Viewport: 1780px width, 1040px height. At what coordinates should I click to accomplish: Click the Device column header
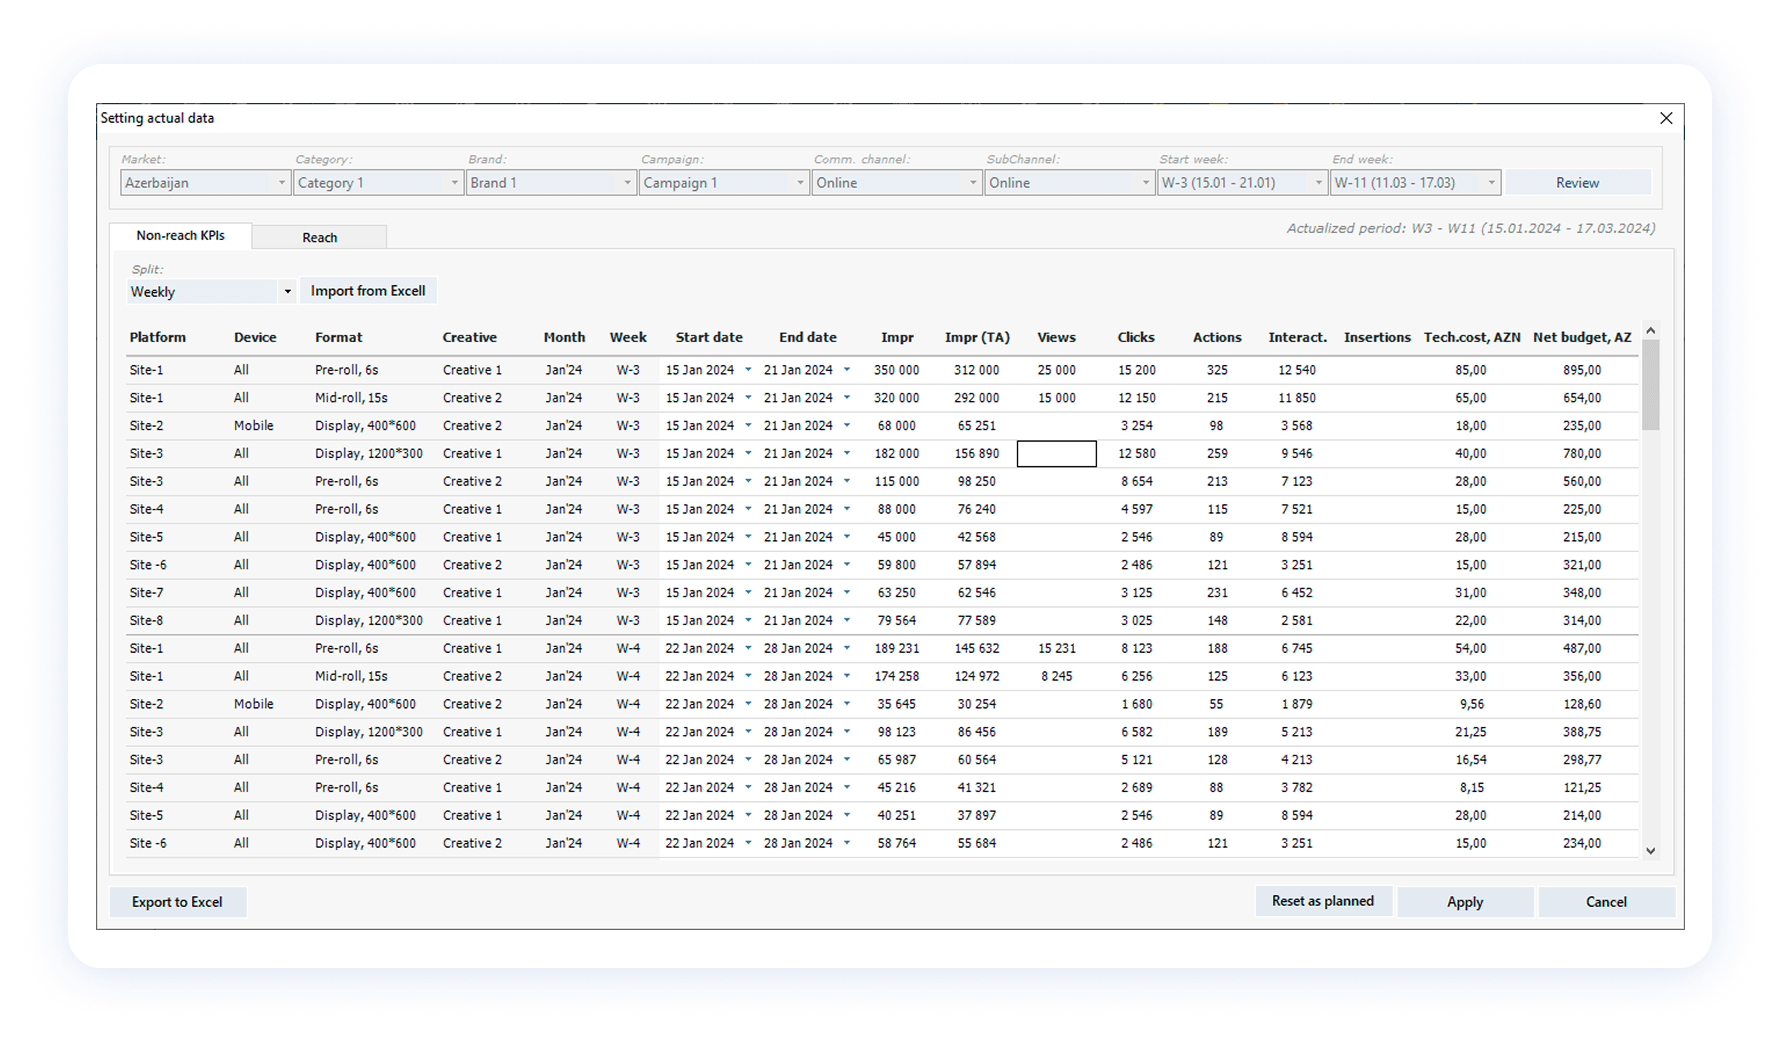255,337
